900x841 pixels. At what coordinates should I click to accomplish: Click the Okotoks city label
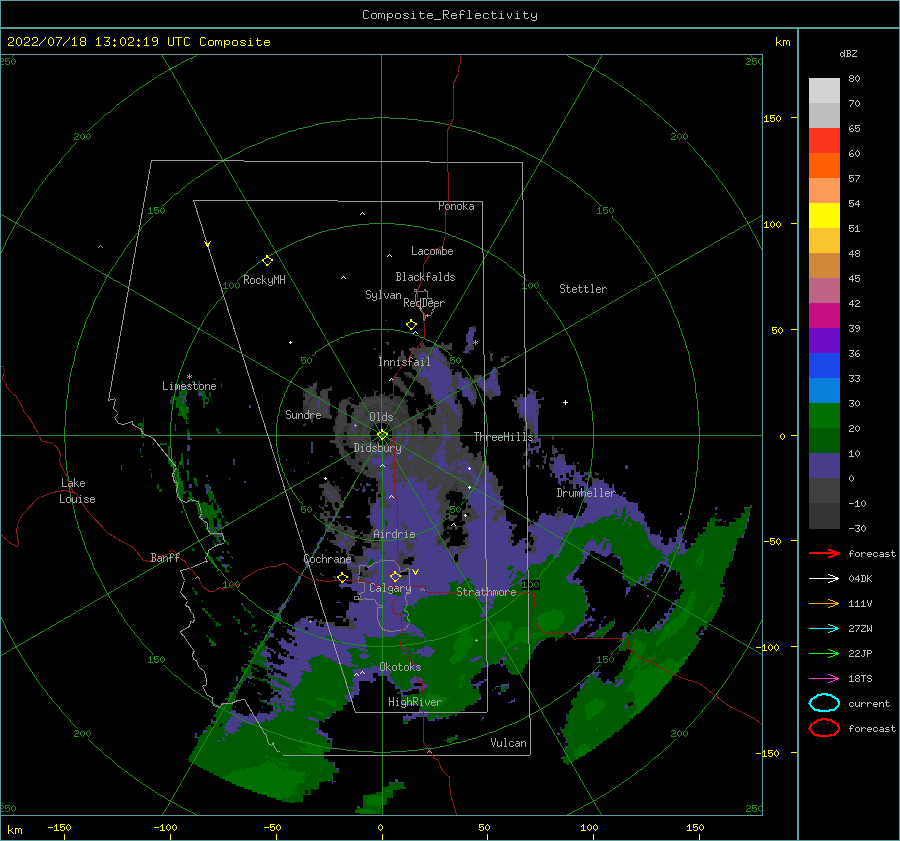click(x=400, y=667)
